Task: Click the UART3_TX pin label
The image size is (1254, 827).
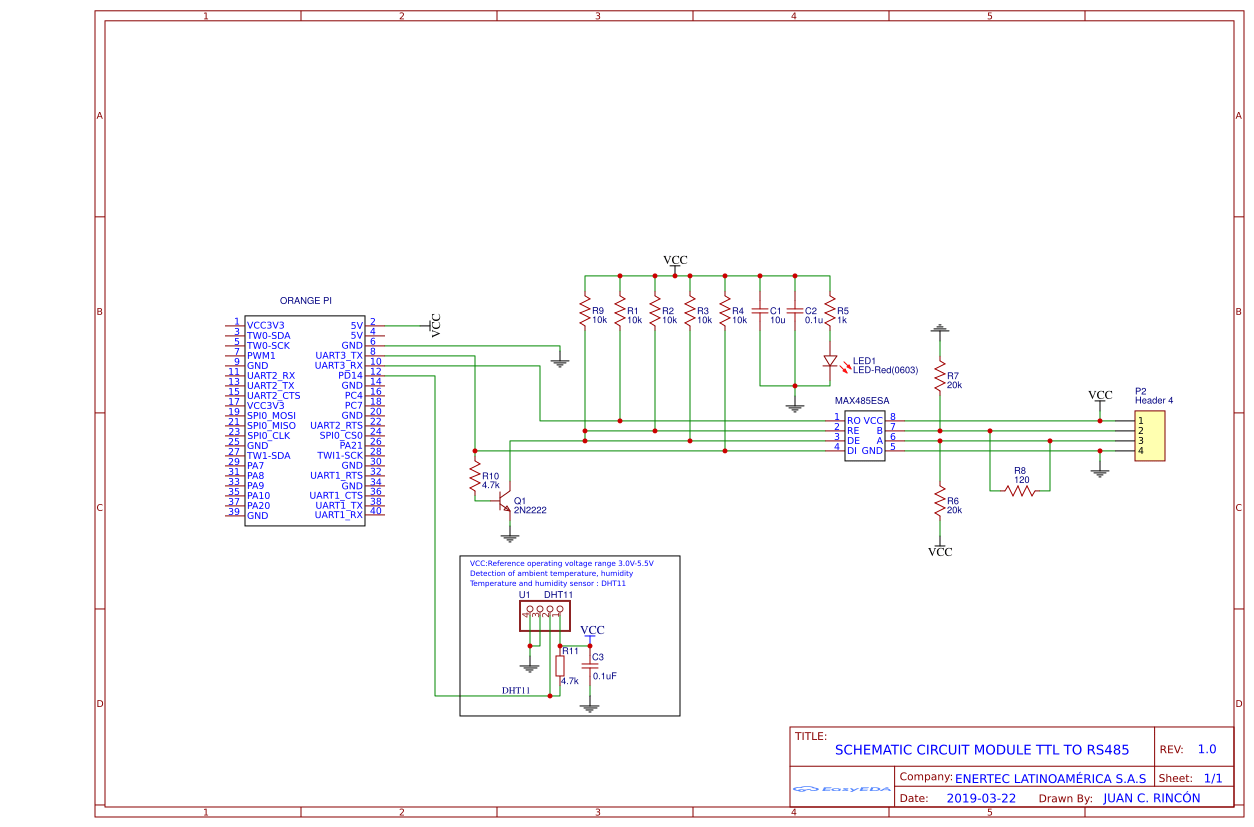Action: tap(339, 355)
